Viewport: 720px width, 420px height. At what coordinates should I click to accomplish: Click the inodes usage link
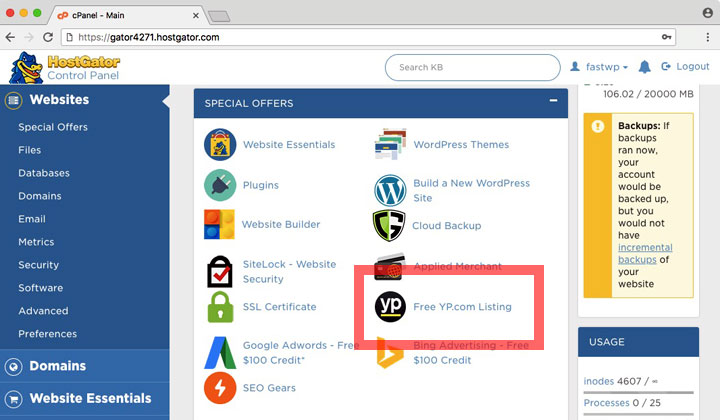599,381
